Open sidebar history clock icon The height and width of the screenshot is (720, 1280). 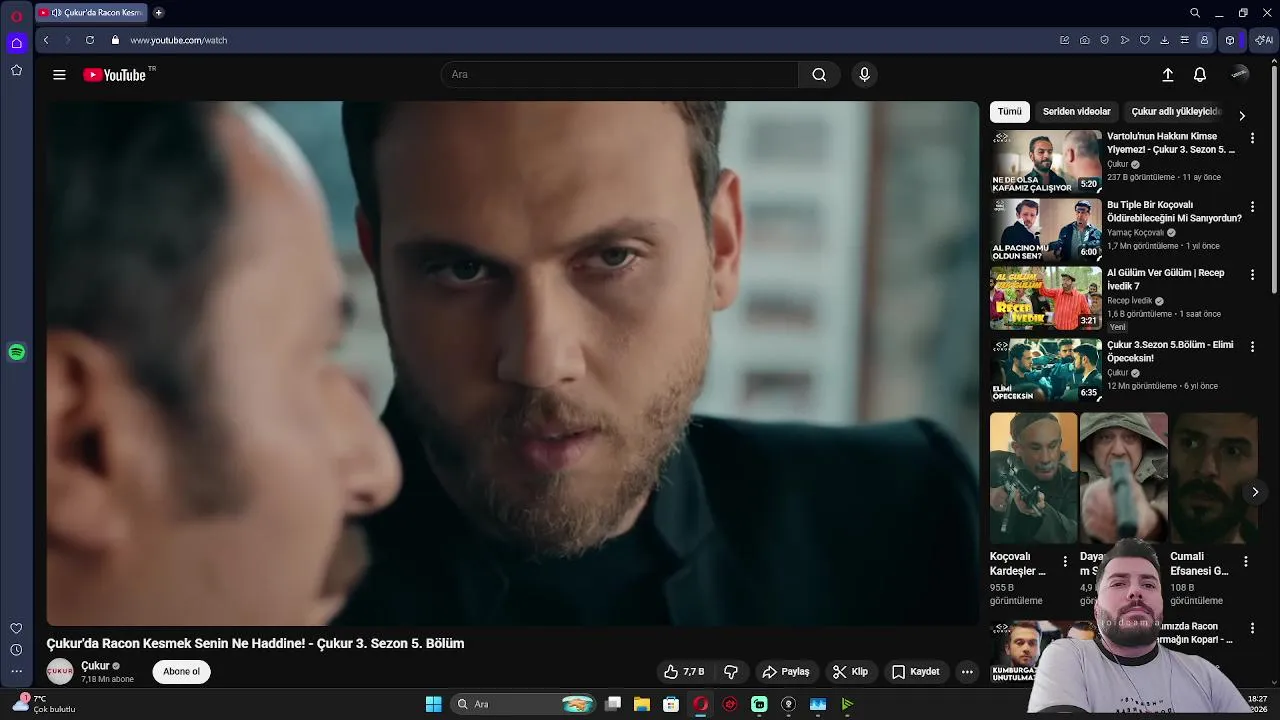point(16,650)
